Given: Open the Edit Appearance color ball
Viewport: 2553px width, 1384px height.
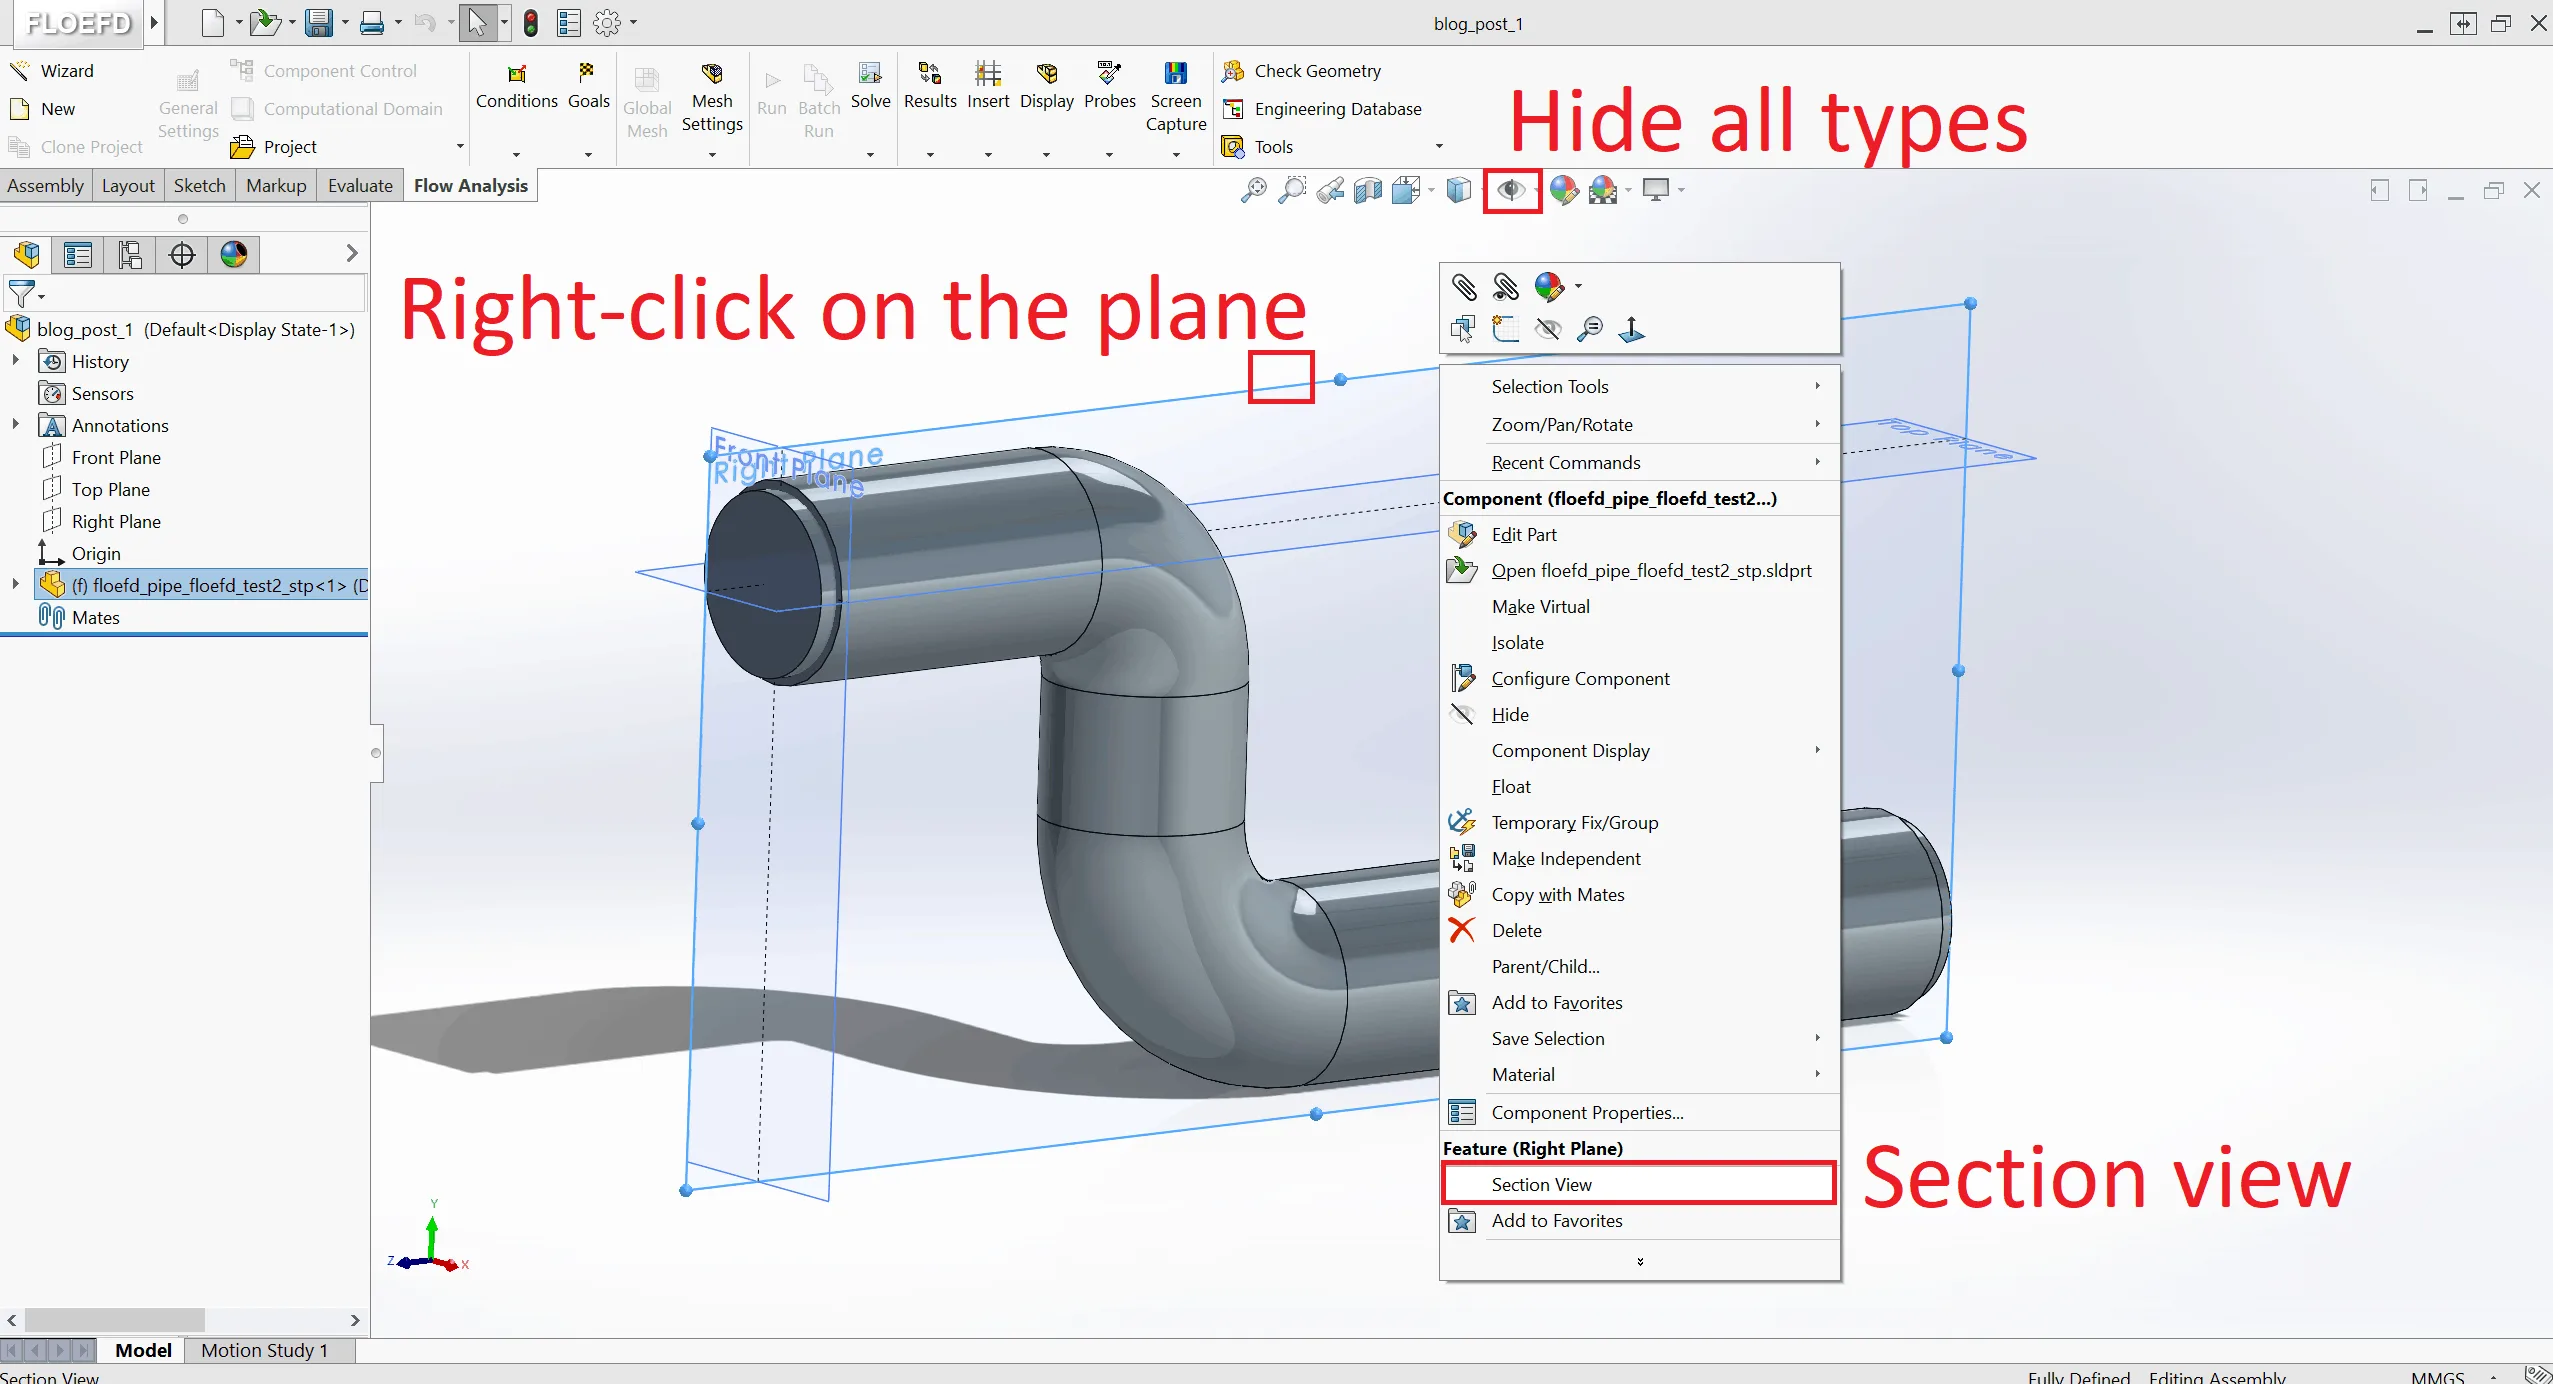Looking at the screenshot, I should pyautogui.click(x=1564, y=190).
